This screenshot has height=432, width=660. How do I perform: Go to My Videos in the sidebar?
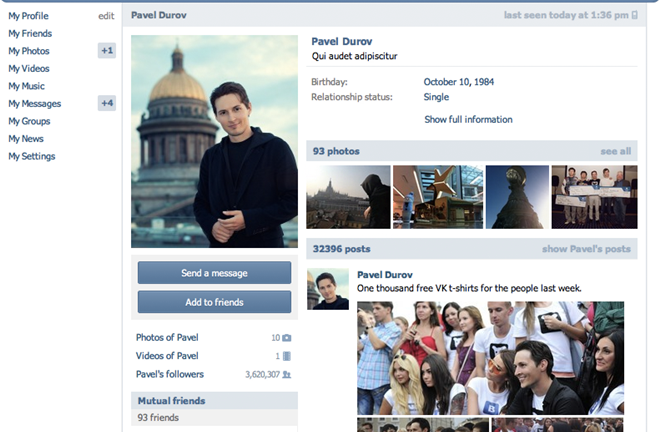[x=29, y=68]
